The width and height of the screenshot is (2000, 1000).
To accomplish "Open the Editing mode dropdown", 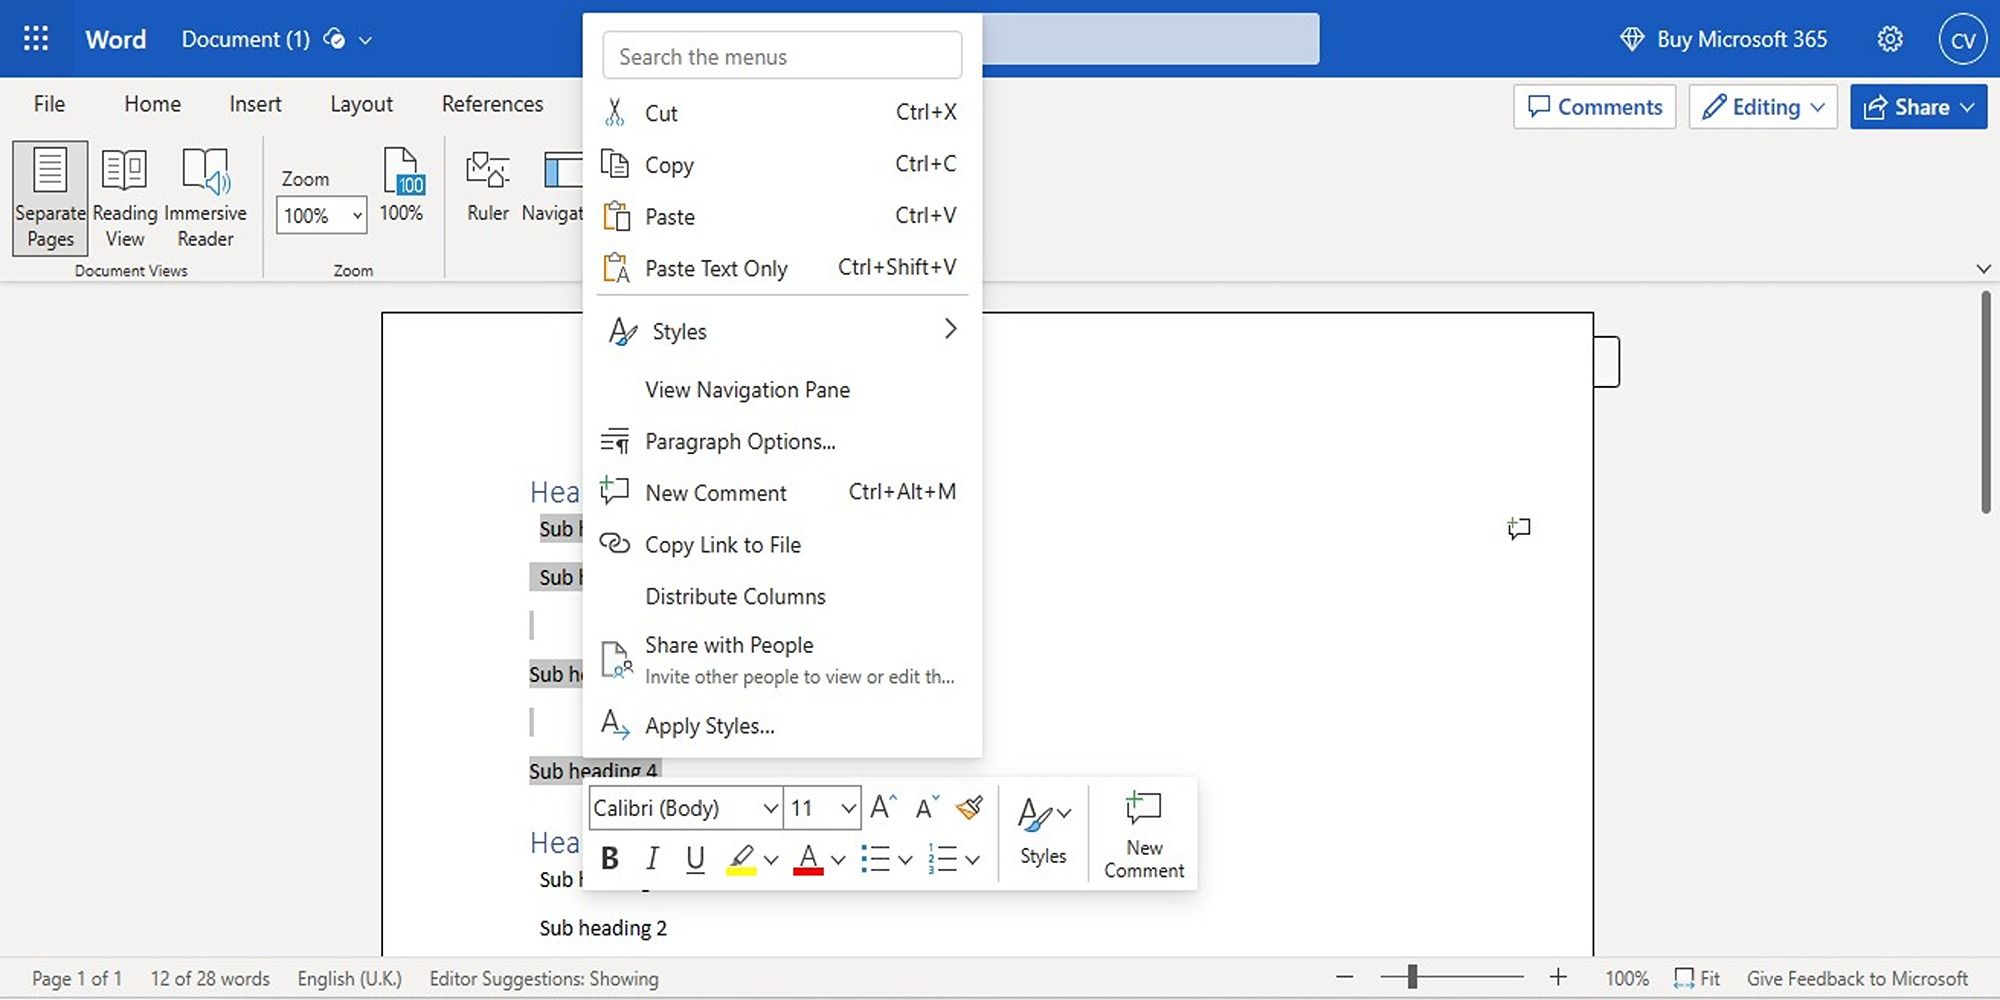I will pyautogui.click(x=1763, y=107).
